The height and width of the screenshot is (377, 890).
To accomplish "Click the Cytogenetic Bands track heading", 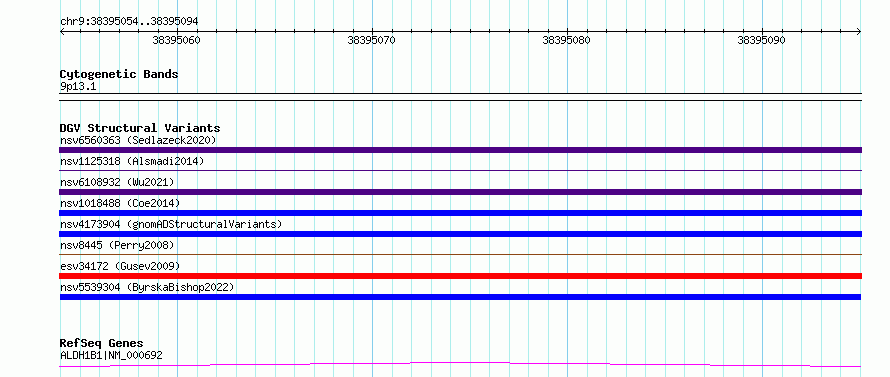I will (119, 74).
